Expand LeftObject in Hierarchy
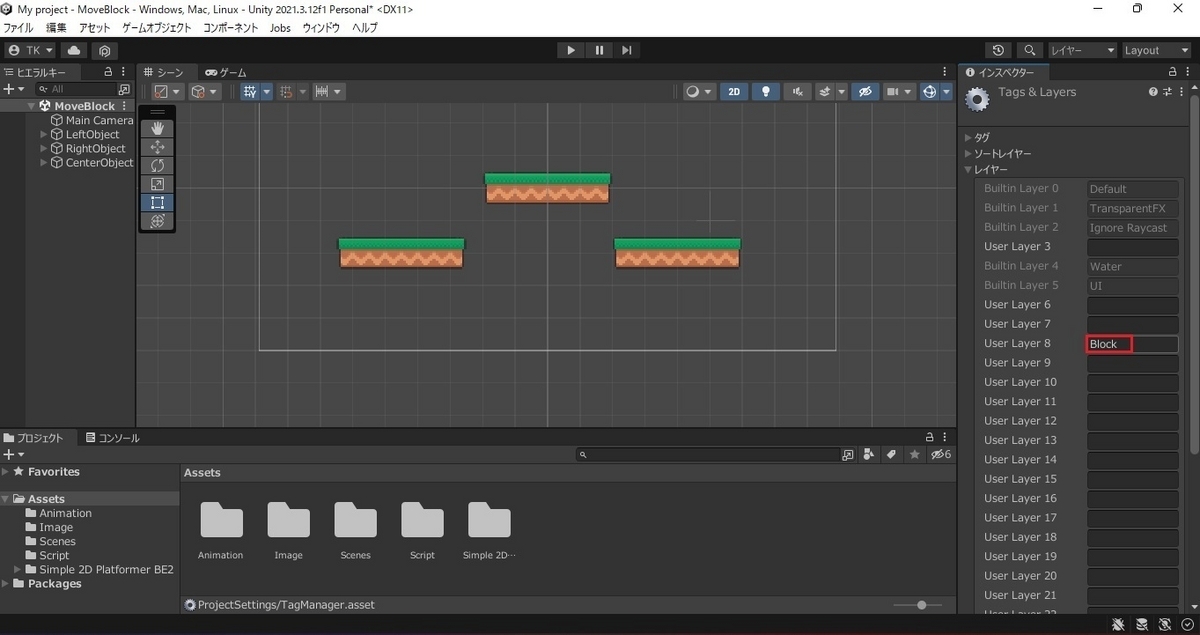Screen dimensions: 1200x635 [x=43, y=134]
